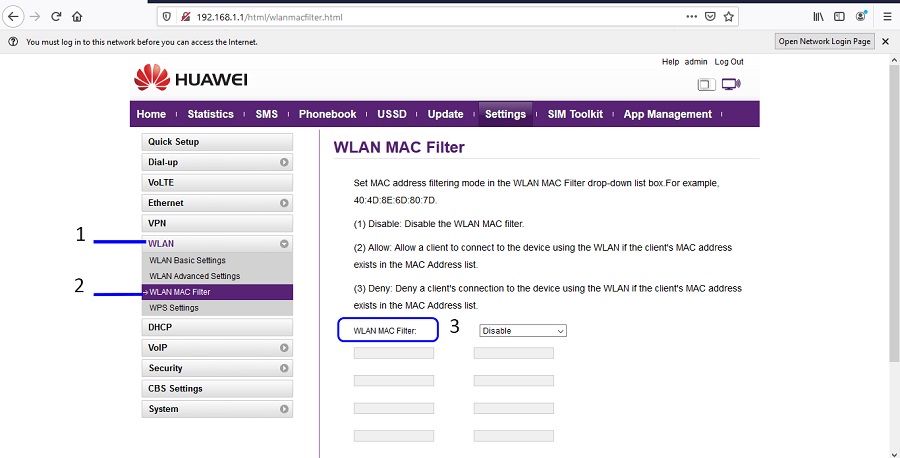Open the VPN sidebar item
900x458 pixels.
coord(217,223)
